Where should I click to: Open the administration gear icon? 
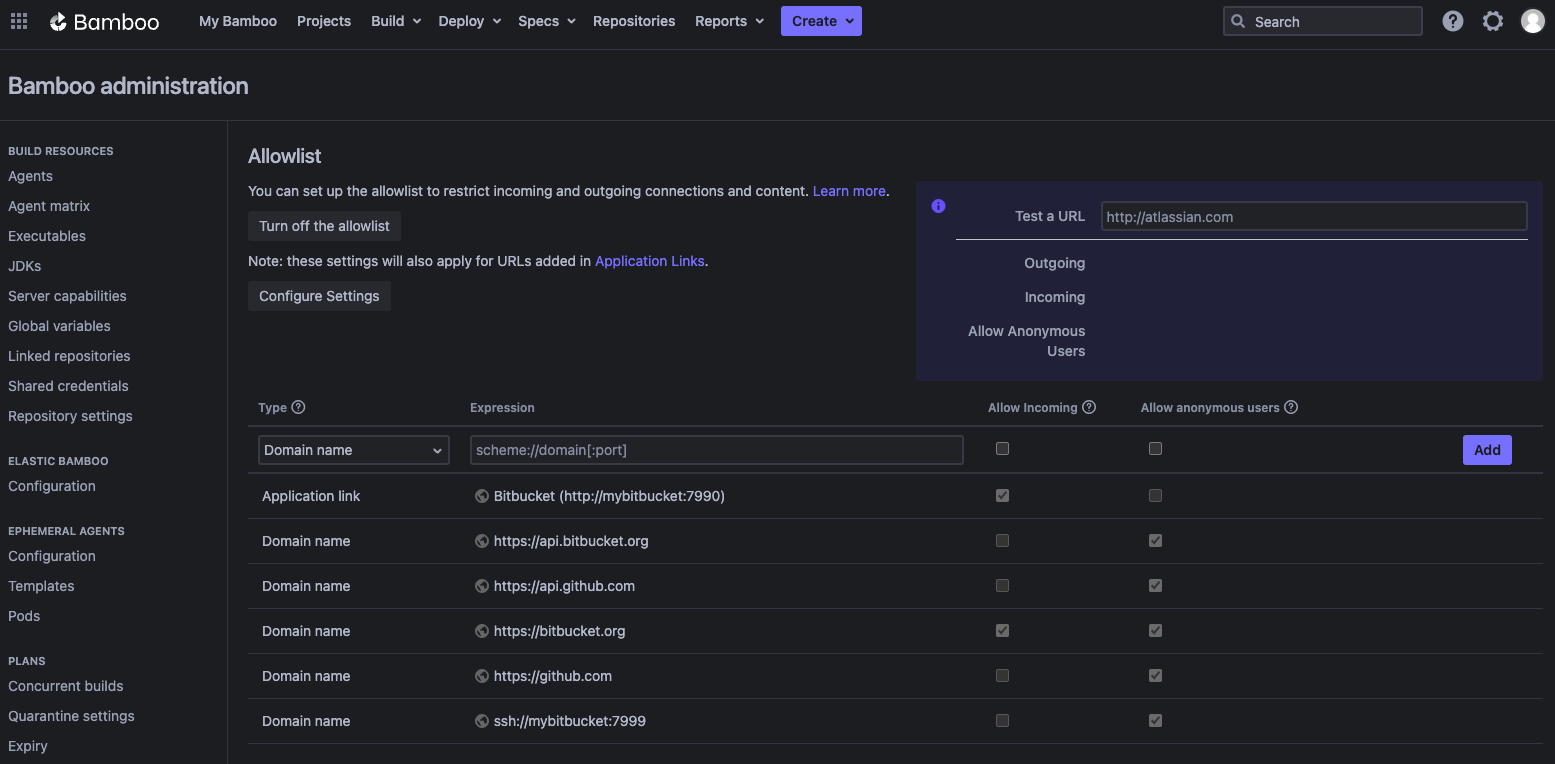coord(1493,21)
